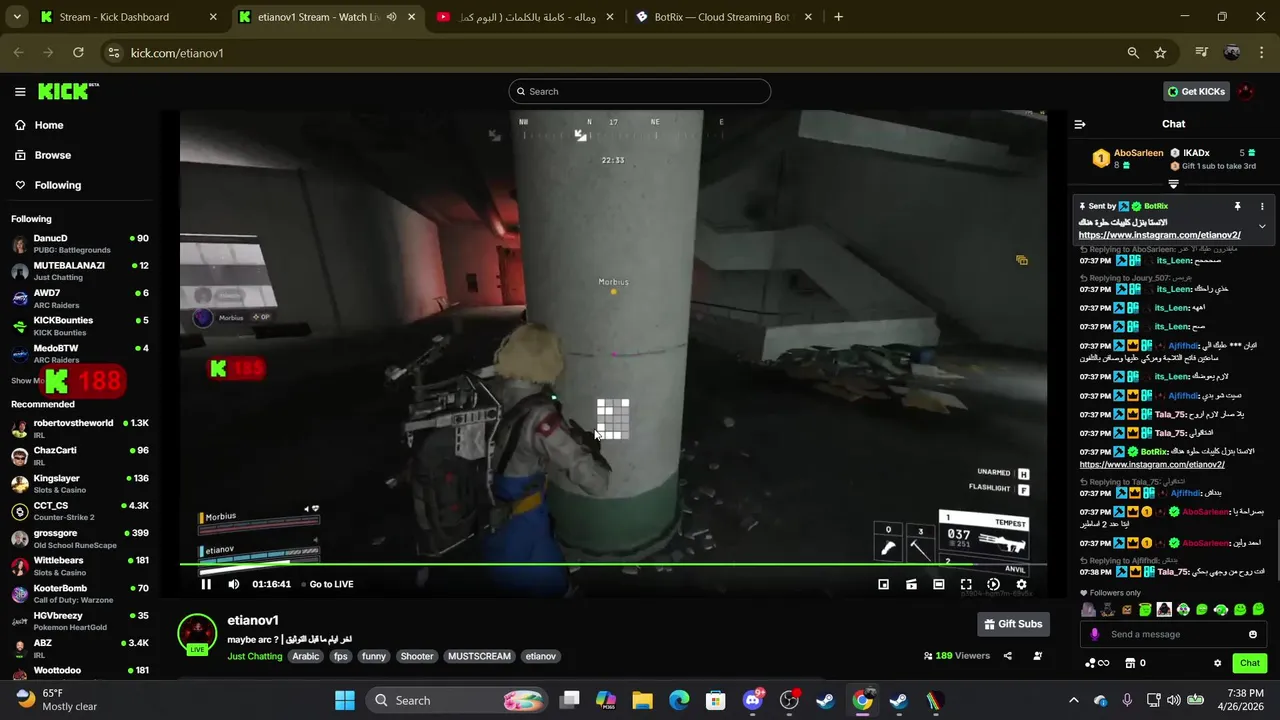Switch to the YouTube browser tab
Screen dimensions: 1280x720
(523, 17)
